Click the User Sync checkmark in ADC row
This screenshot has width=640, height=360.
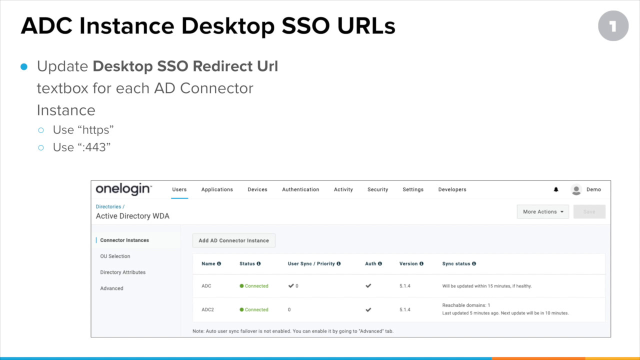point(291,286)
